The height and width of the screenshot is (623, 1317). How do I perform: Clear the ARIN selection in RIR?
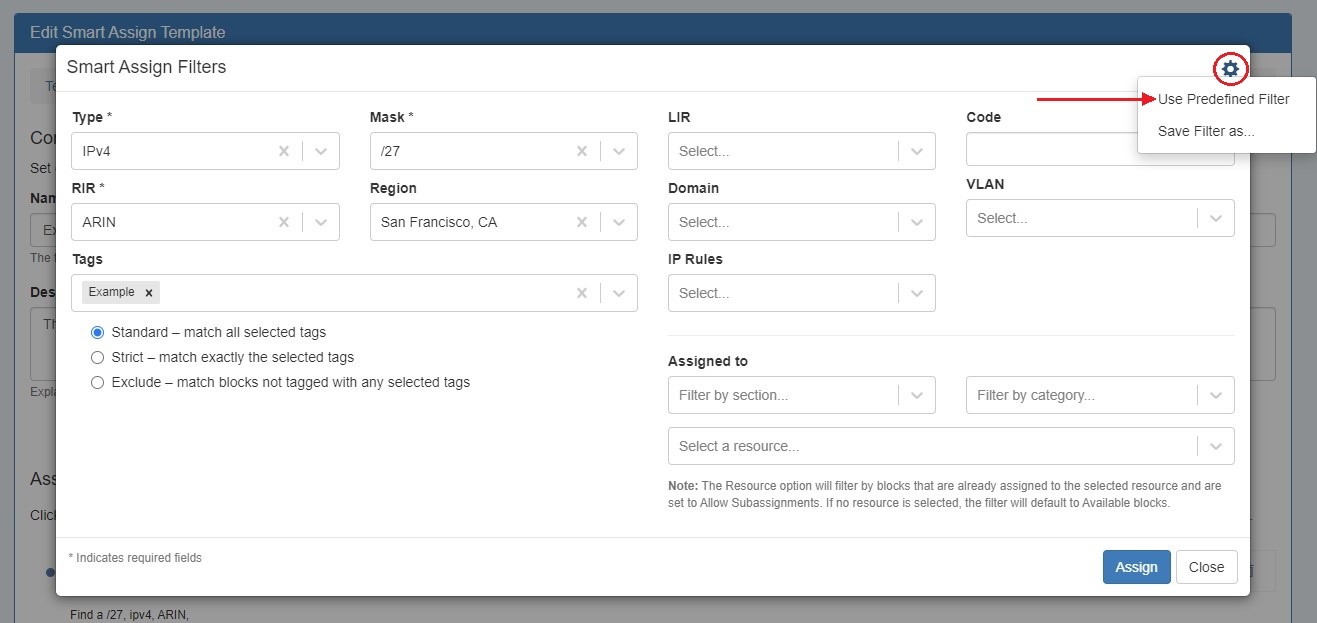point(284,222)
